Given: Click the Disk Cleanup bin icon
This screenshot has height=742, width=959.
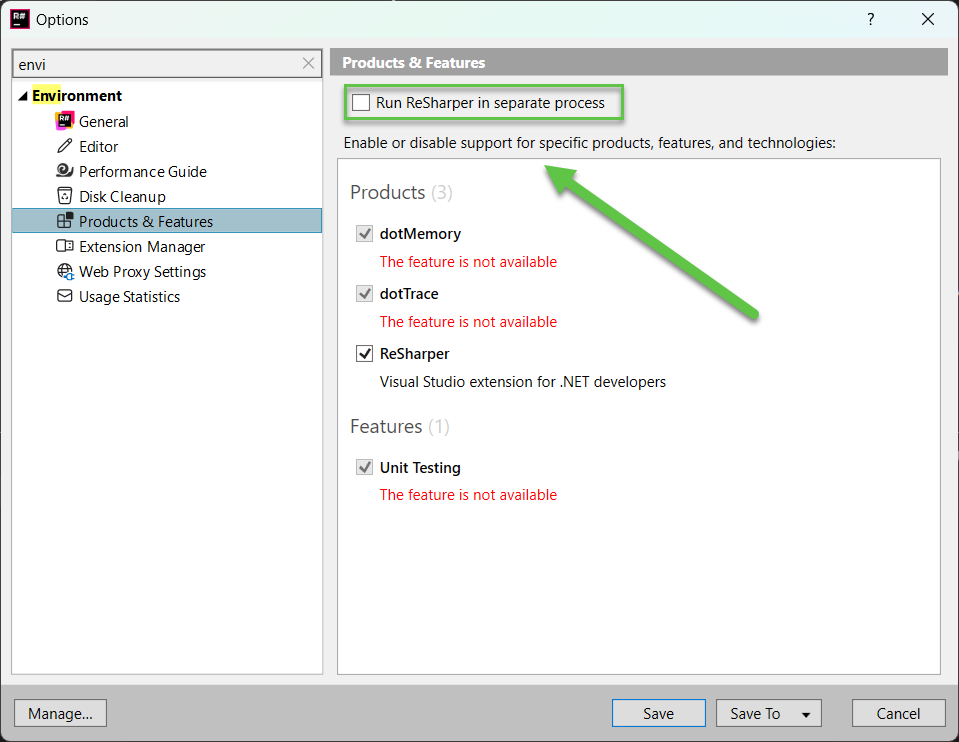Looking at the screenshot, I should click(x=65, y=196).
